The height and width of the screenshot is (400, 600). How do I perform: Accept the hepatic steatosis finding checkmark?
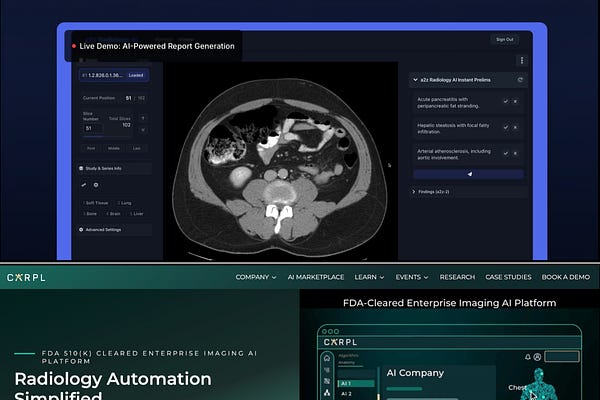click(x=506, y=127)
